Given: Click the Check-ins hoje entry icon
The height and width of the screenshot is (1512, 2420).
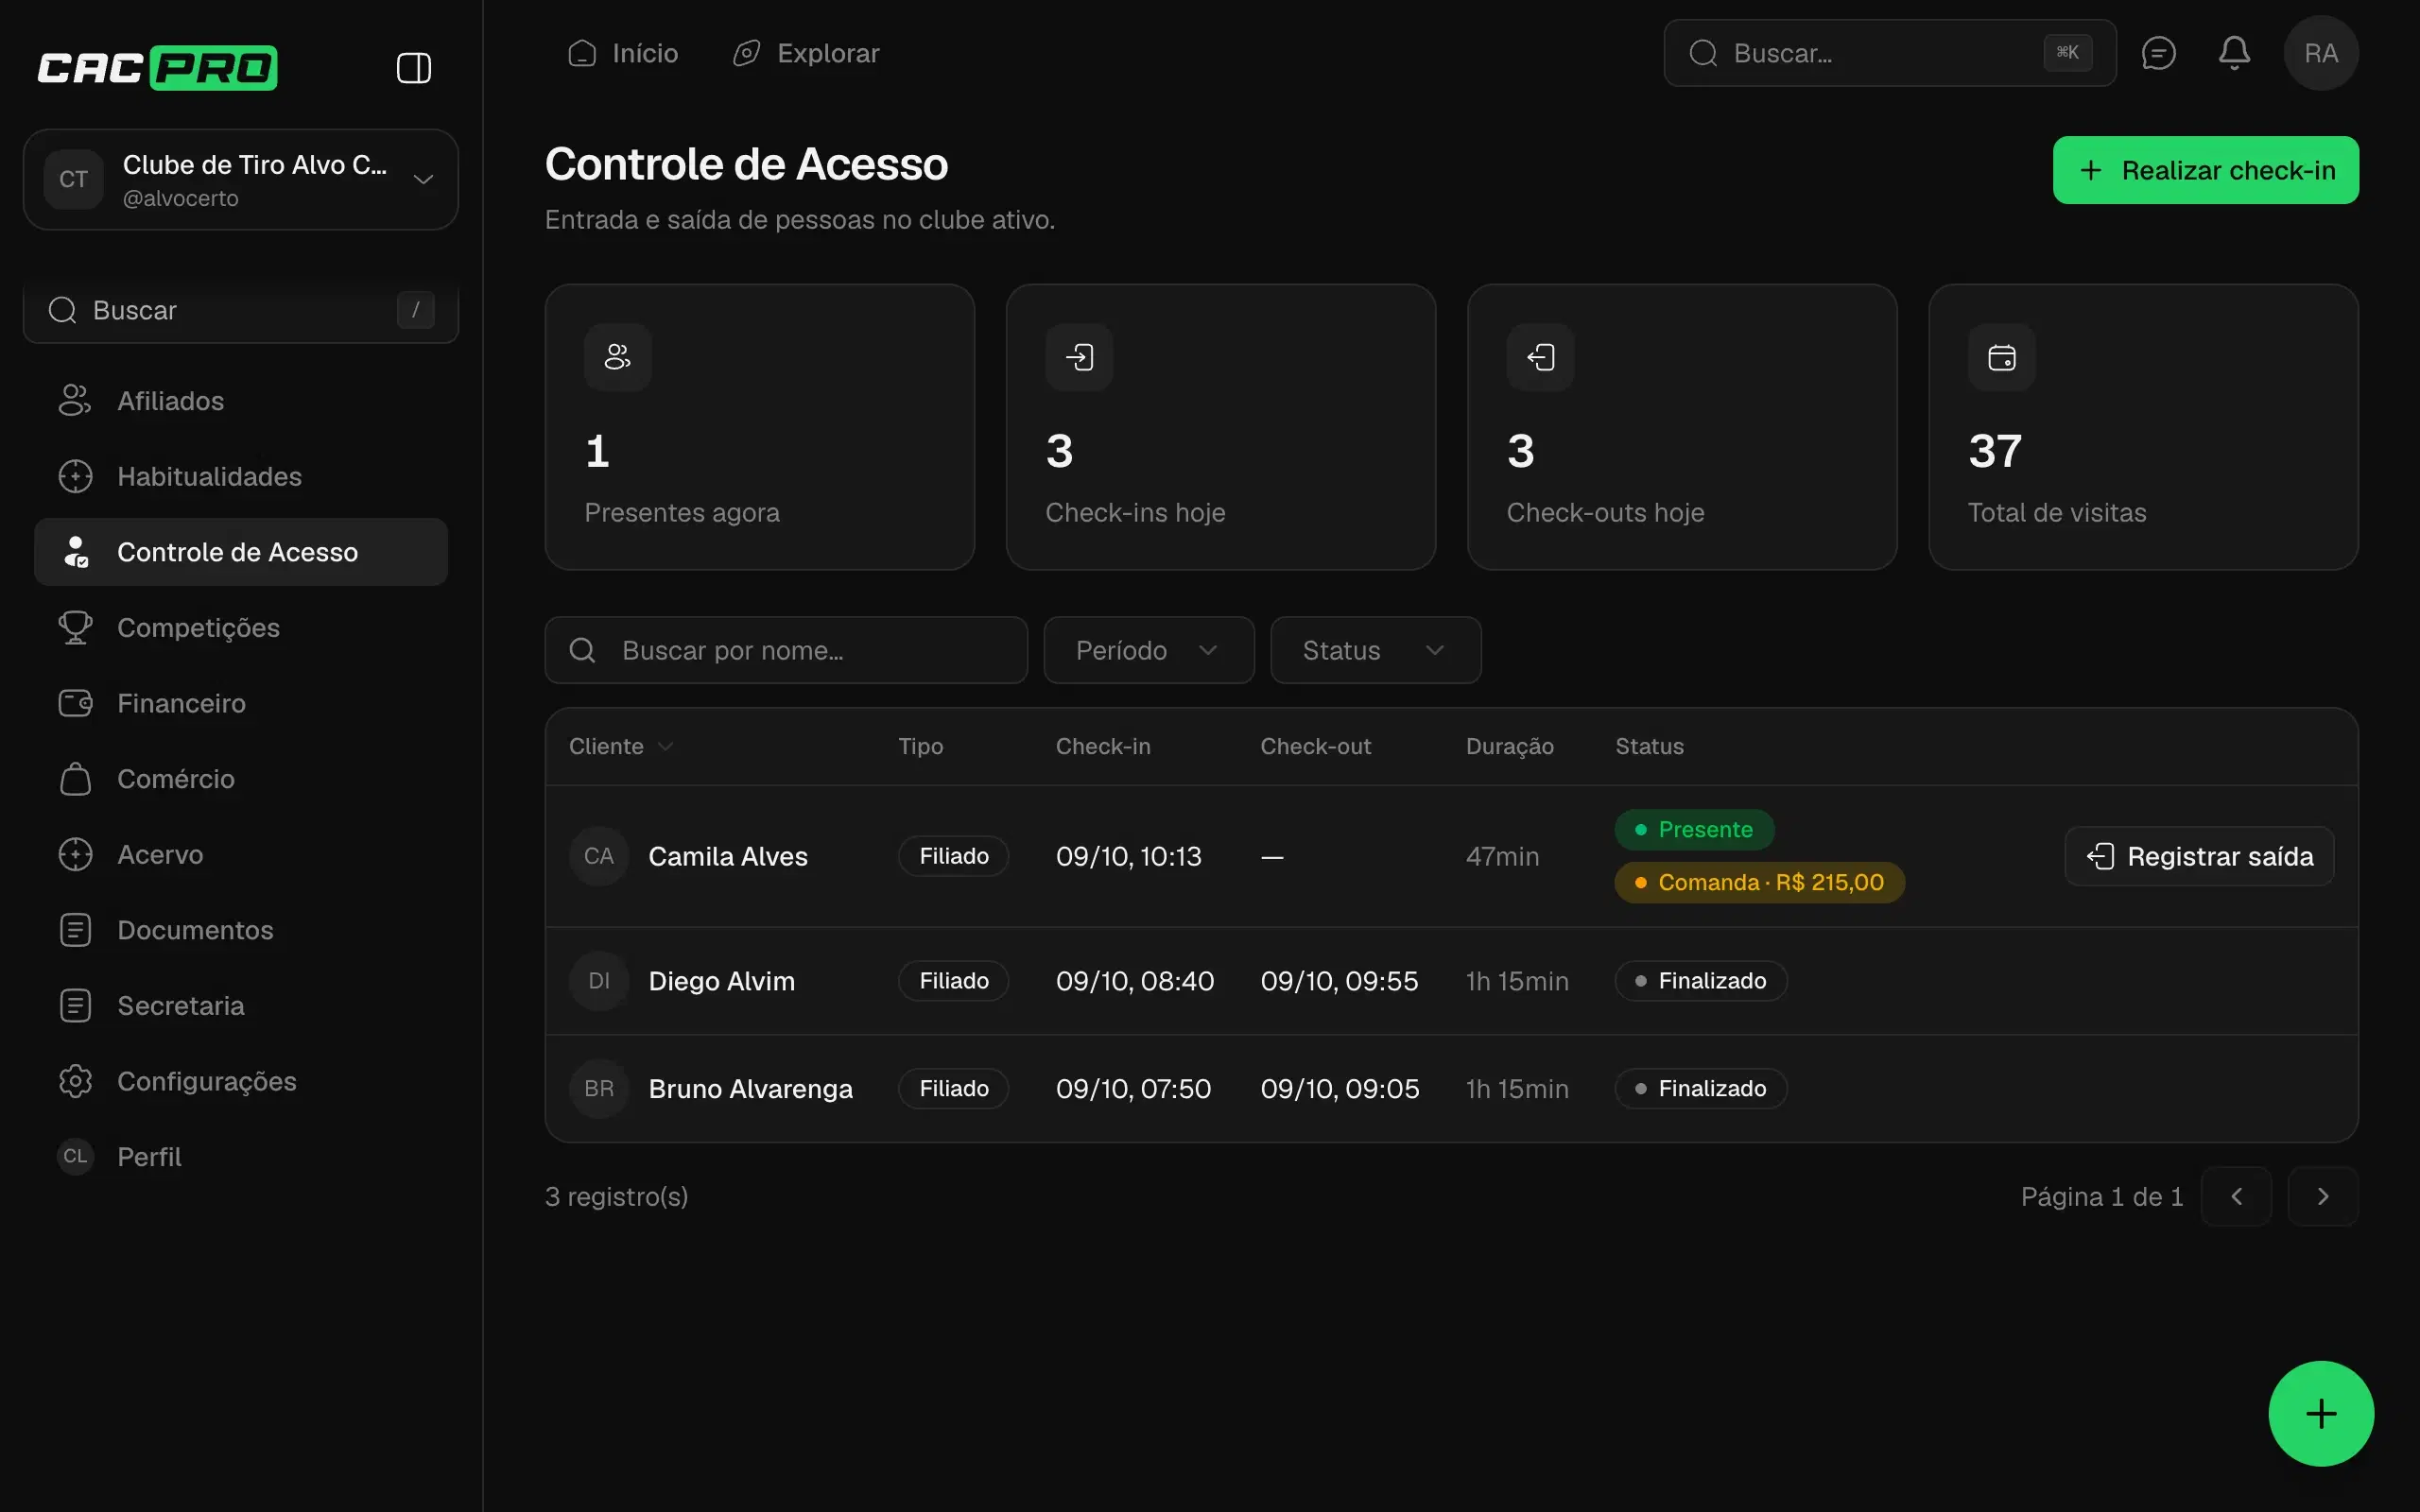Looking at the screenshot, I should coord(1079,357).
